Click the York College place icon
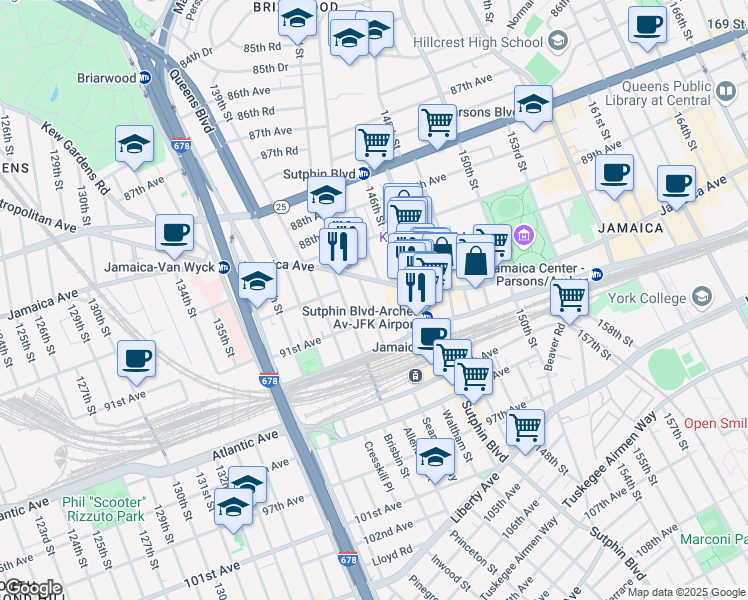Viewport: 748px width, 600px height. 702,297
